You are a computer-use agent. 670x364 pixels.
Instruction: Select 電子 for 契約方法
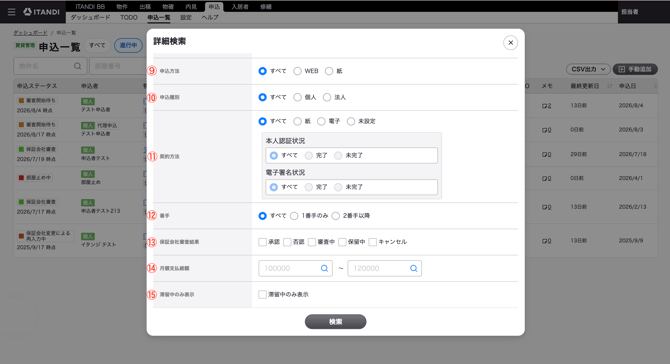tap(321, 121)
